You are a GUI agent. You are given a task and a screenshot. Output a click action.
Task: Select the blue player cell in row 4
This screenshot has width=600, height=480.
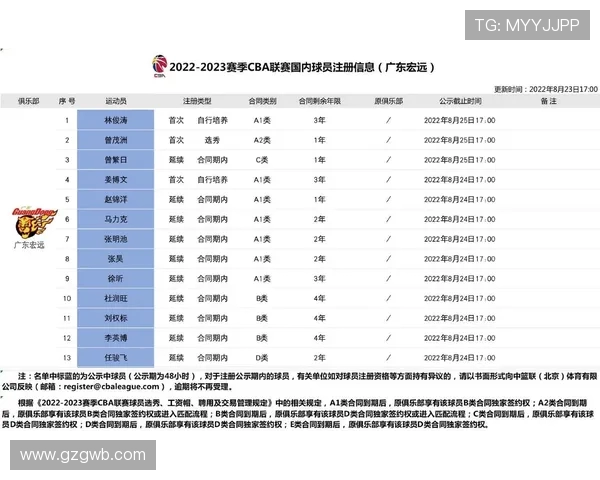pos(116,180)
